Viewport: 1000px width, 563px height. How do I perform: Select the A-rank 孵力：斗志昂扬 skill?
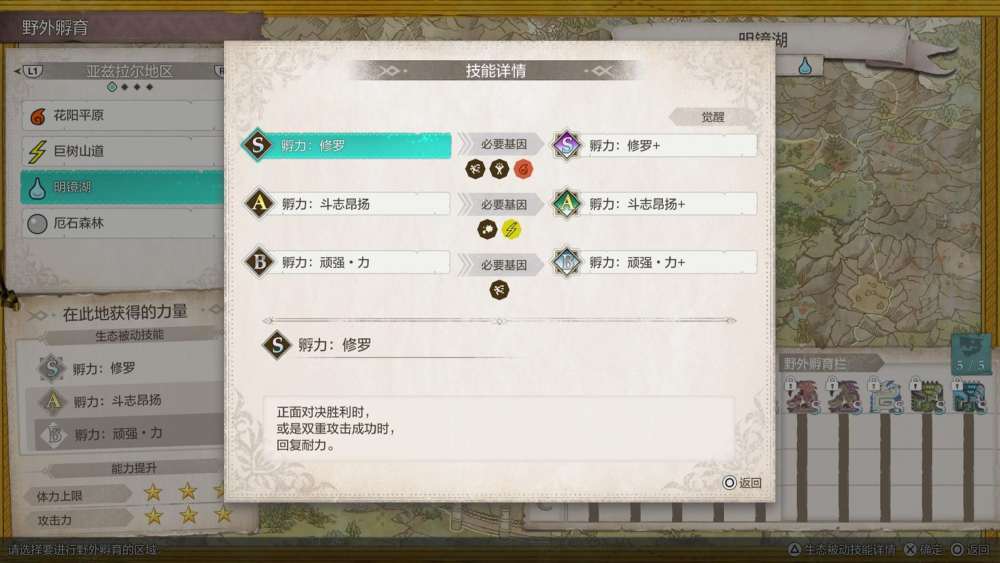pyautogui.click(x=348, y=204)
